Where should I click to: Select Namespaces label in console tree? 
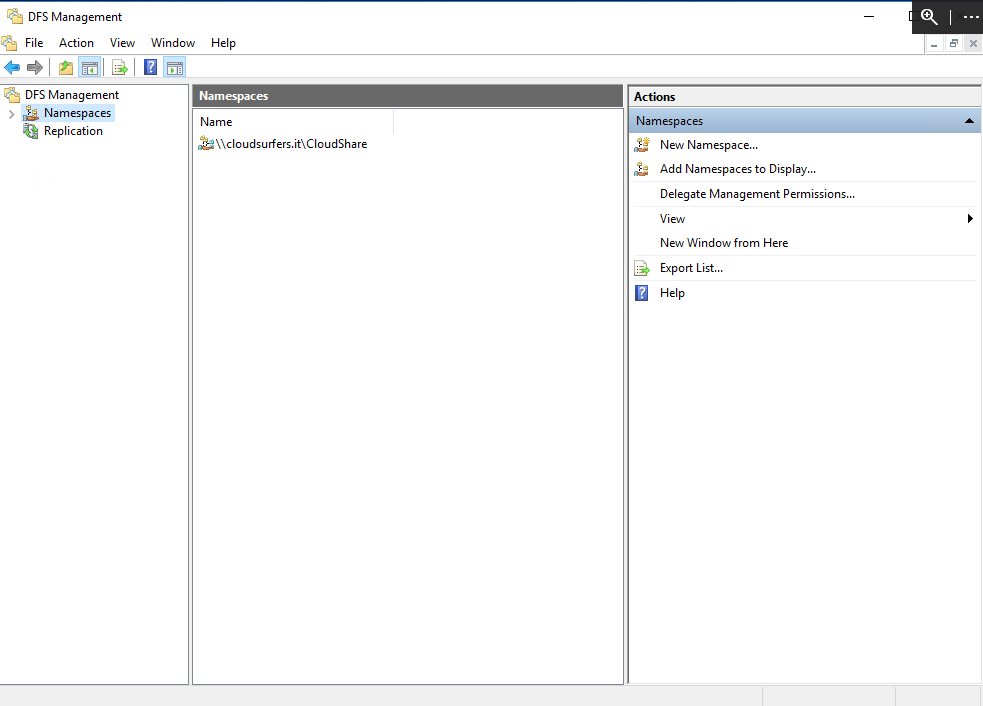click(x=77, y=113)
